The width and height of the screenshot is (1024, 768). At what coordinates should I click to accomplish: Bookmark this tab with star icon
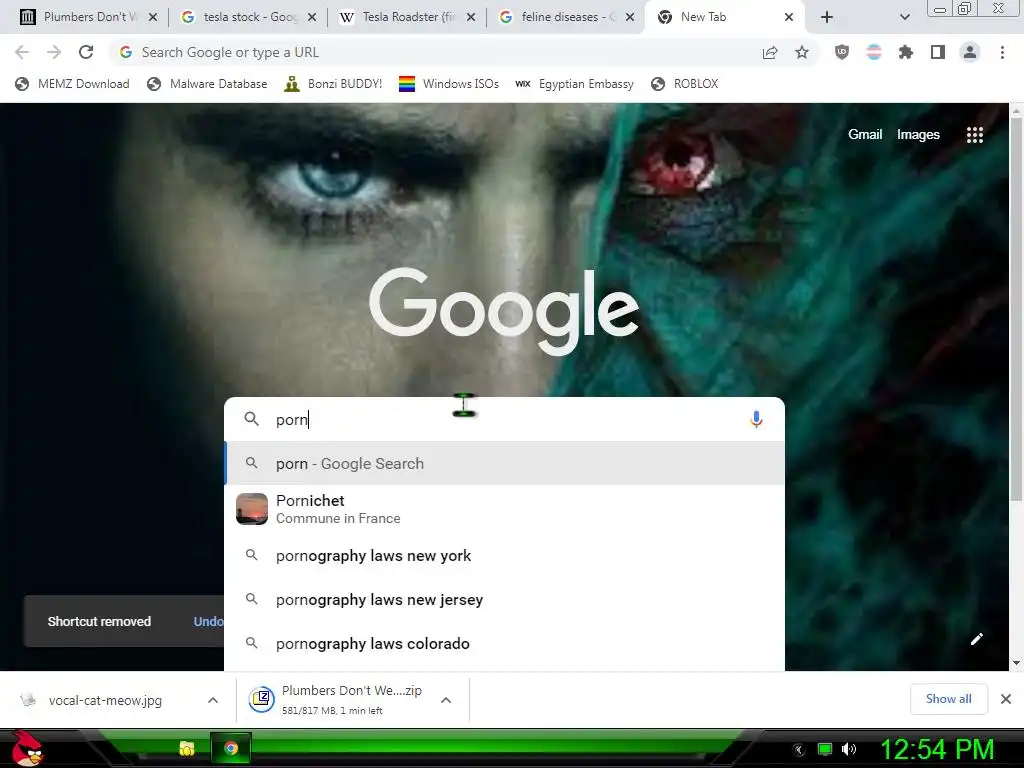tap(802, 52)
